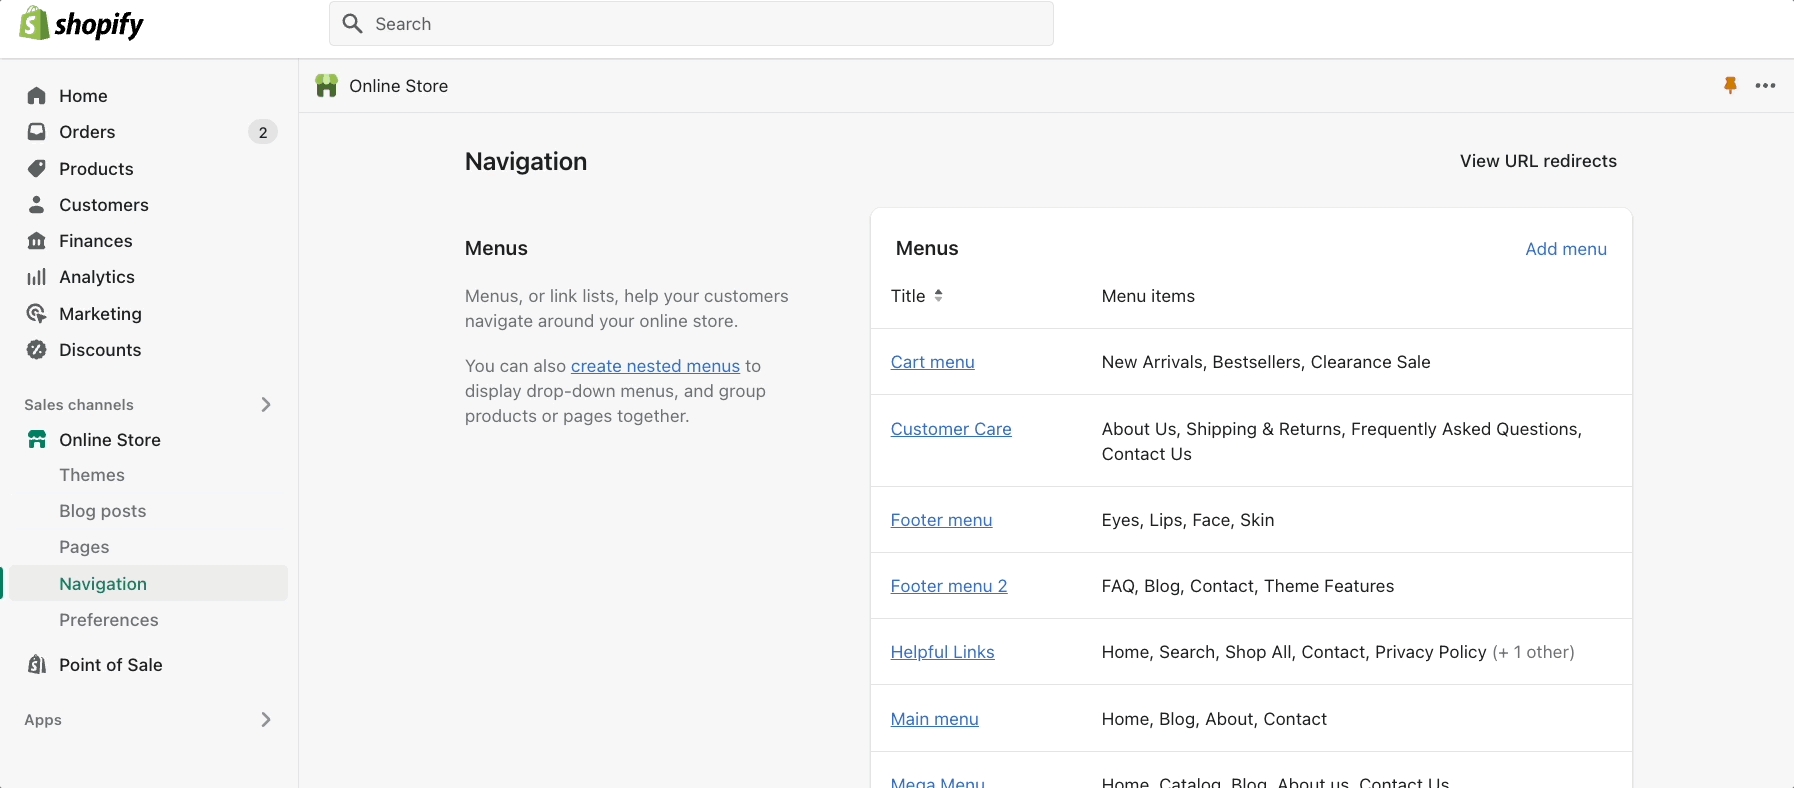Open the Analytics bar chart icon
The height and width of the screenshot is (788, 1794).
coord(37,277)
